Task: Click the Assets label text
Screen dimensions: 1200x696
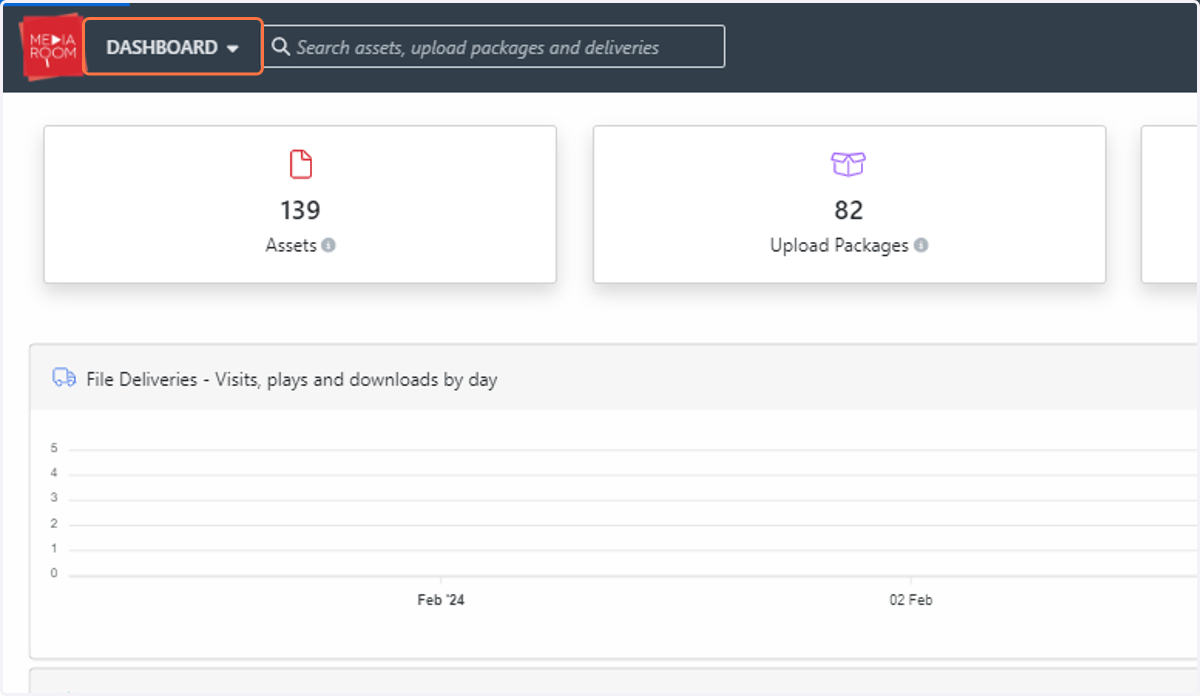Action: pyautogui.click(x=291, y=245)
